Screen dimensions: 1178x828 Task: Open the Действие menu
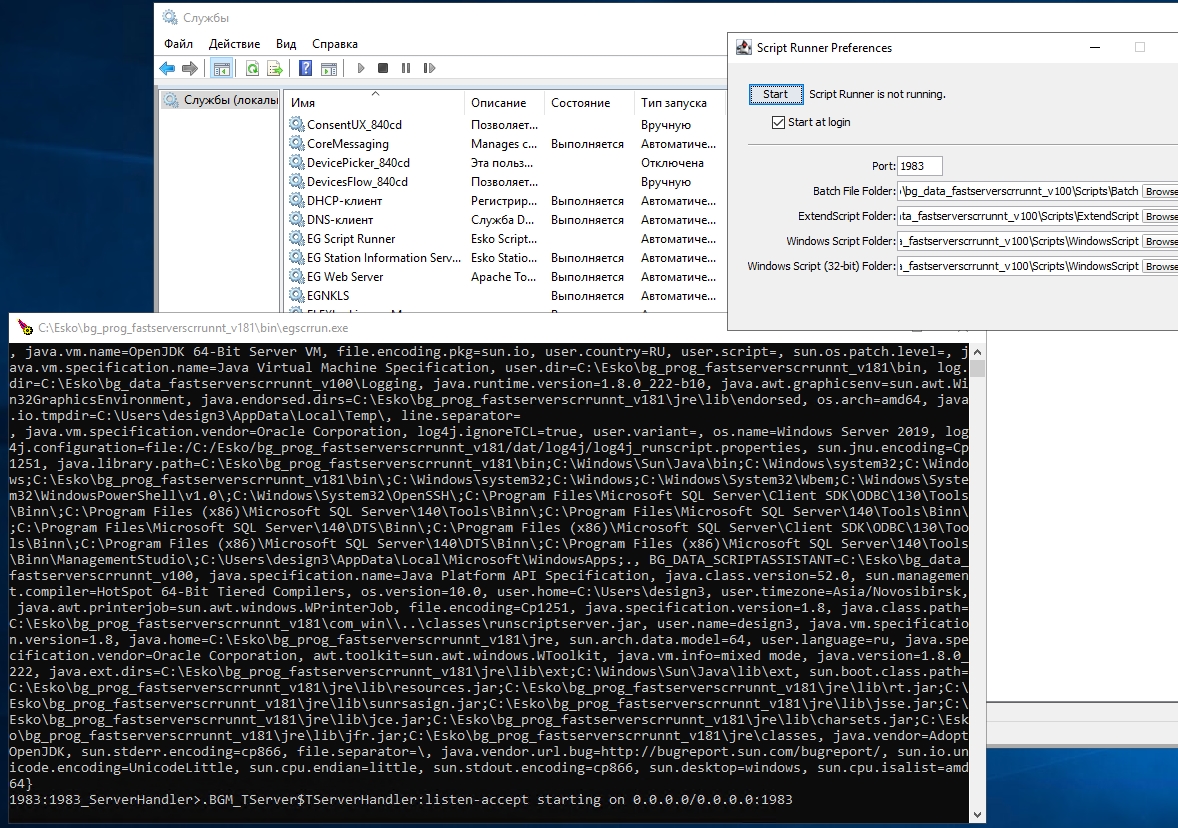(x=233, y=43)
